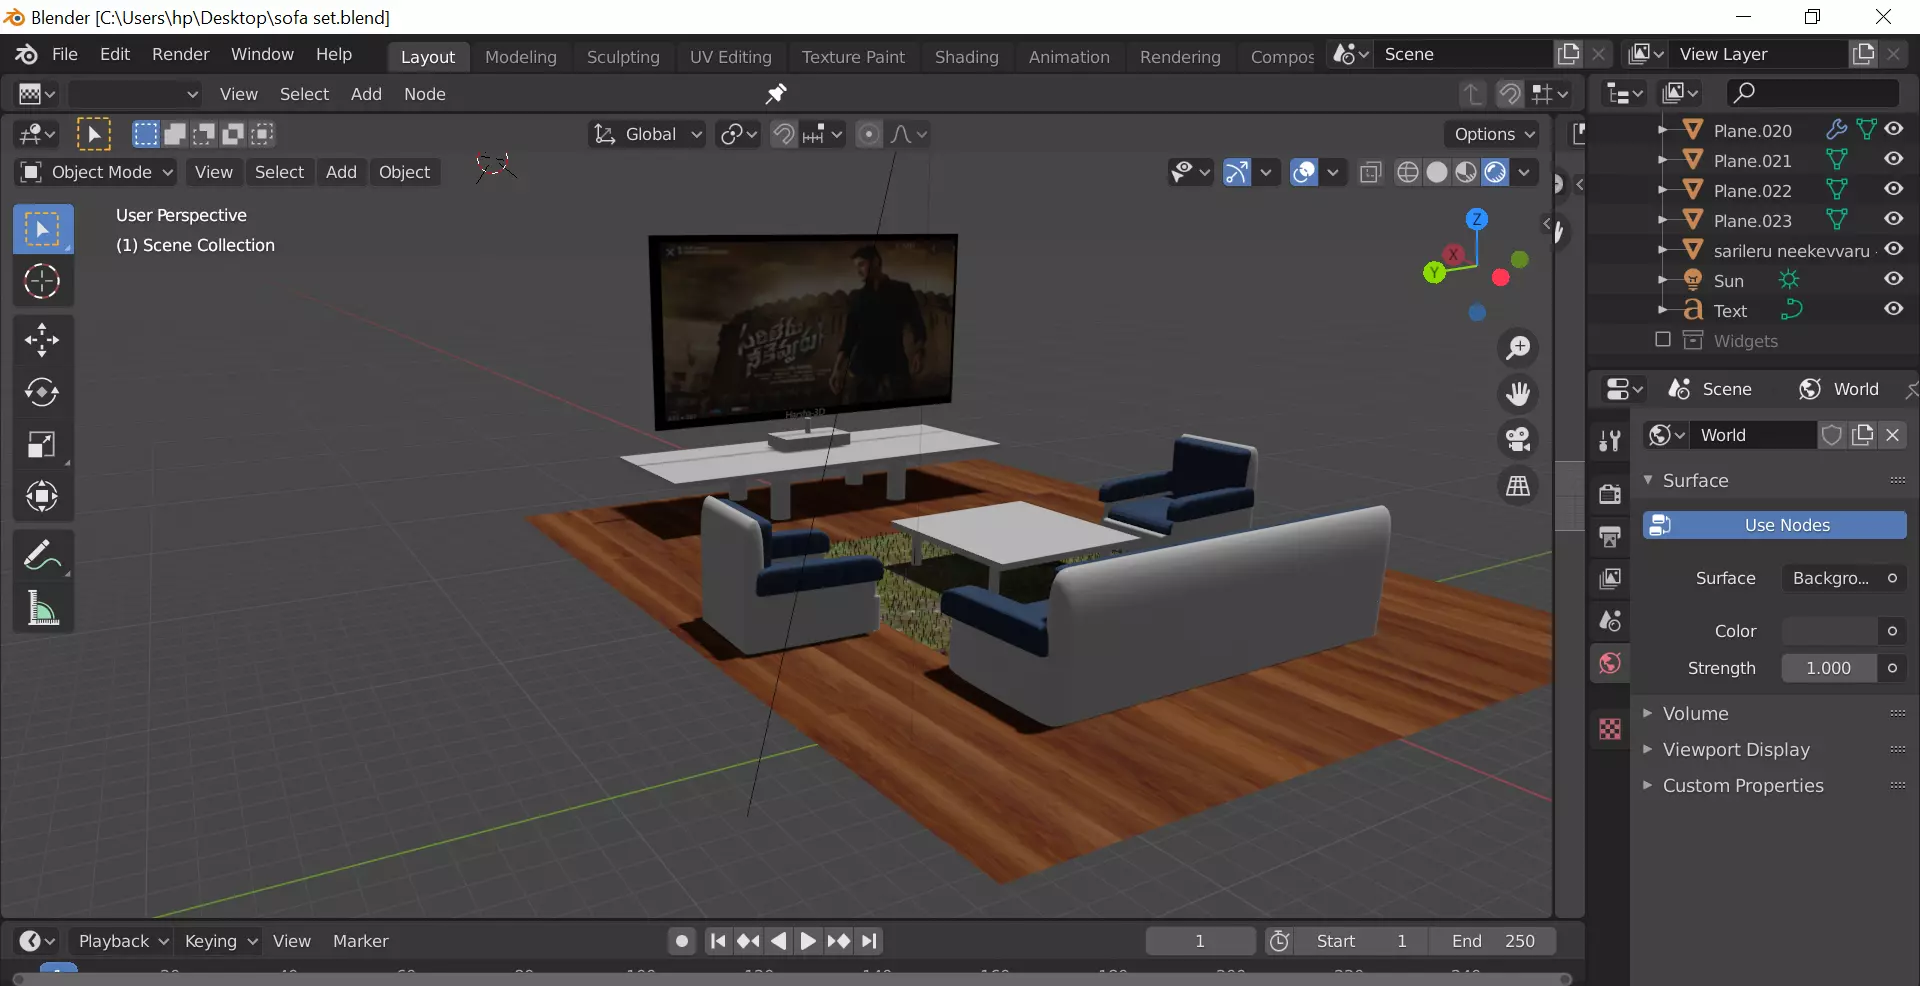
Task: Open the File menu
Action: [65, 54]
